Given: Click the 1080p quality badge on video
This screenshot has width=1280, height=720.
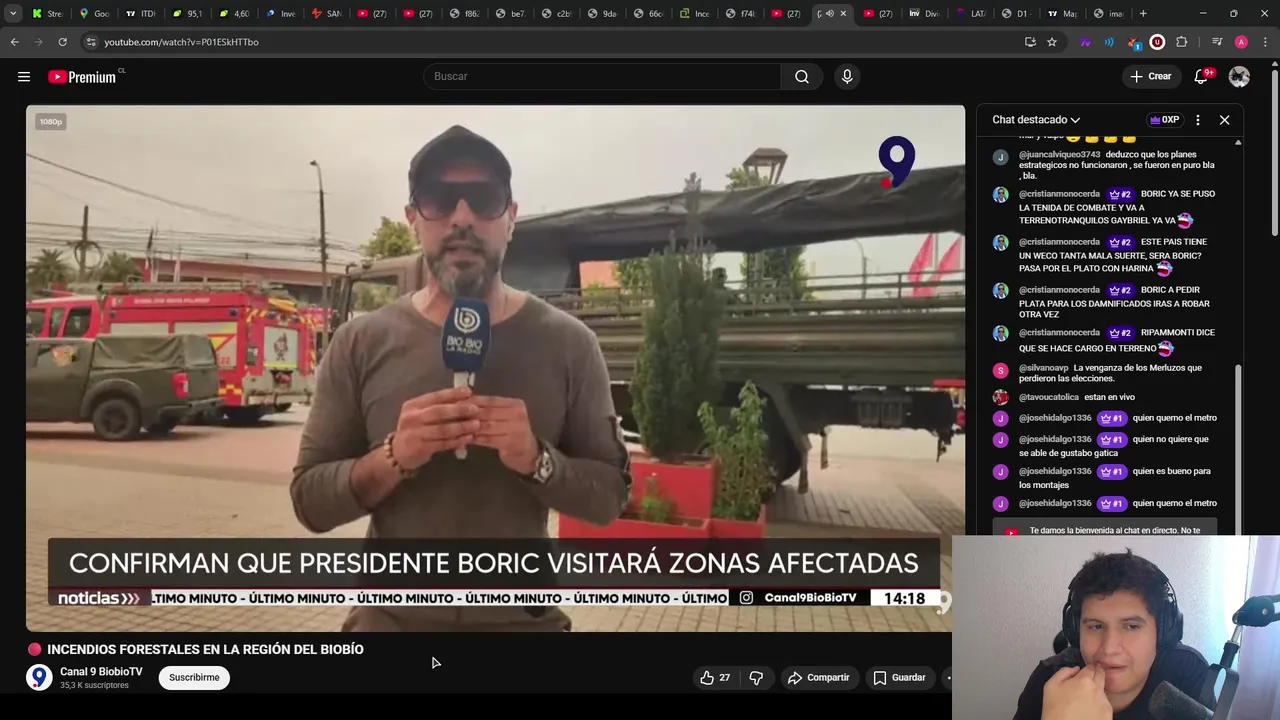Looking at the screenshot, I should (x=51, y=122).
